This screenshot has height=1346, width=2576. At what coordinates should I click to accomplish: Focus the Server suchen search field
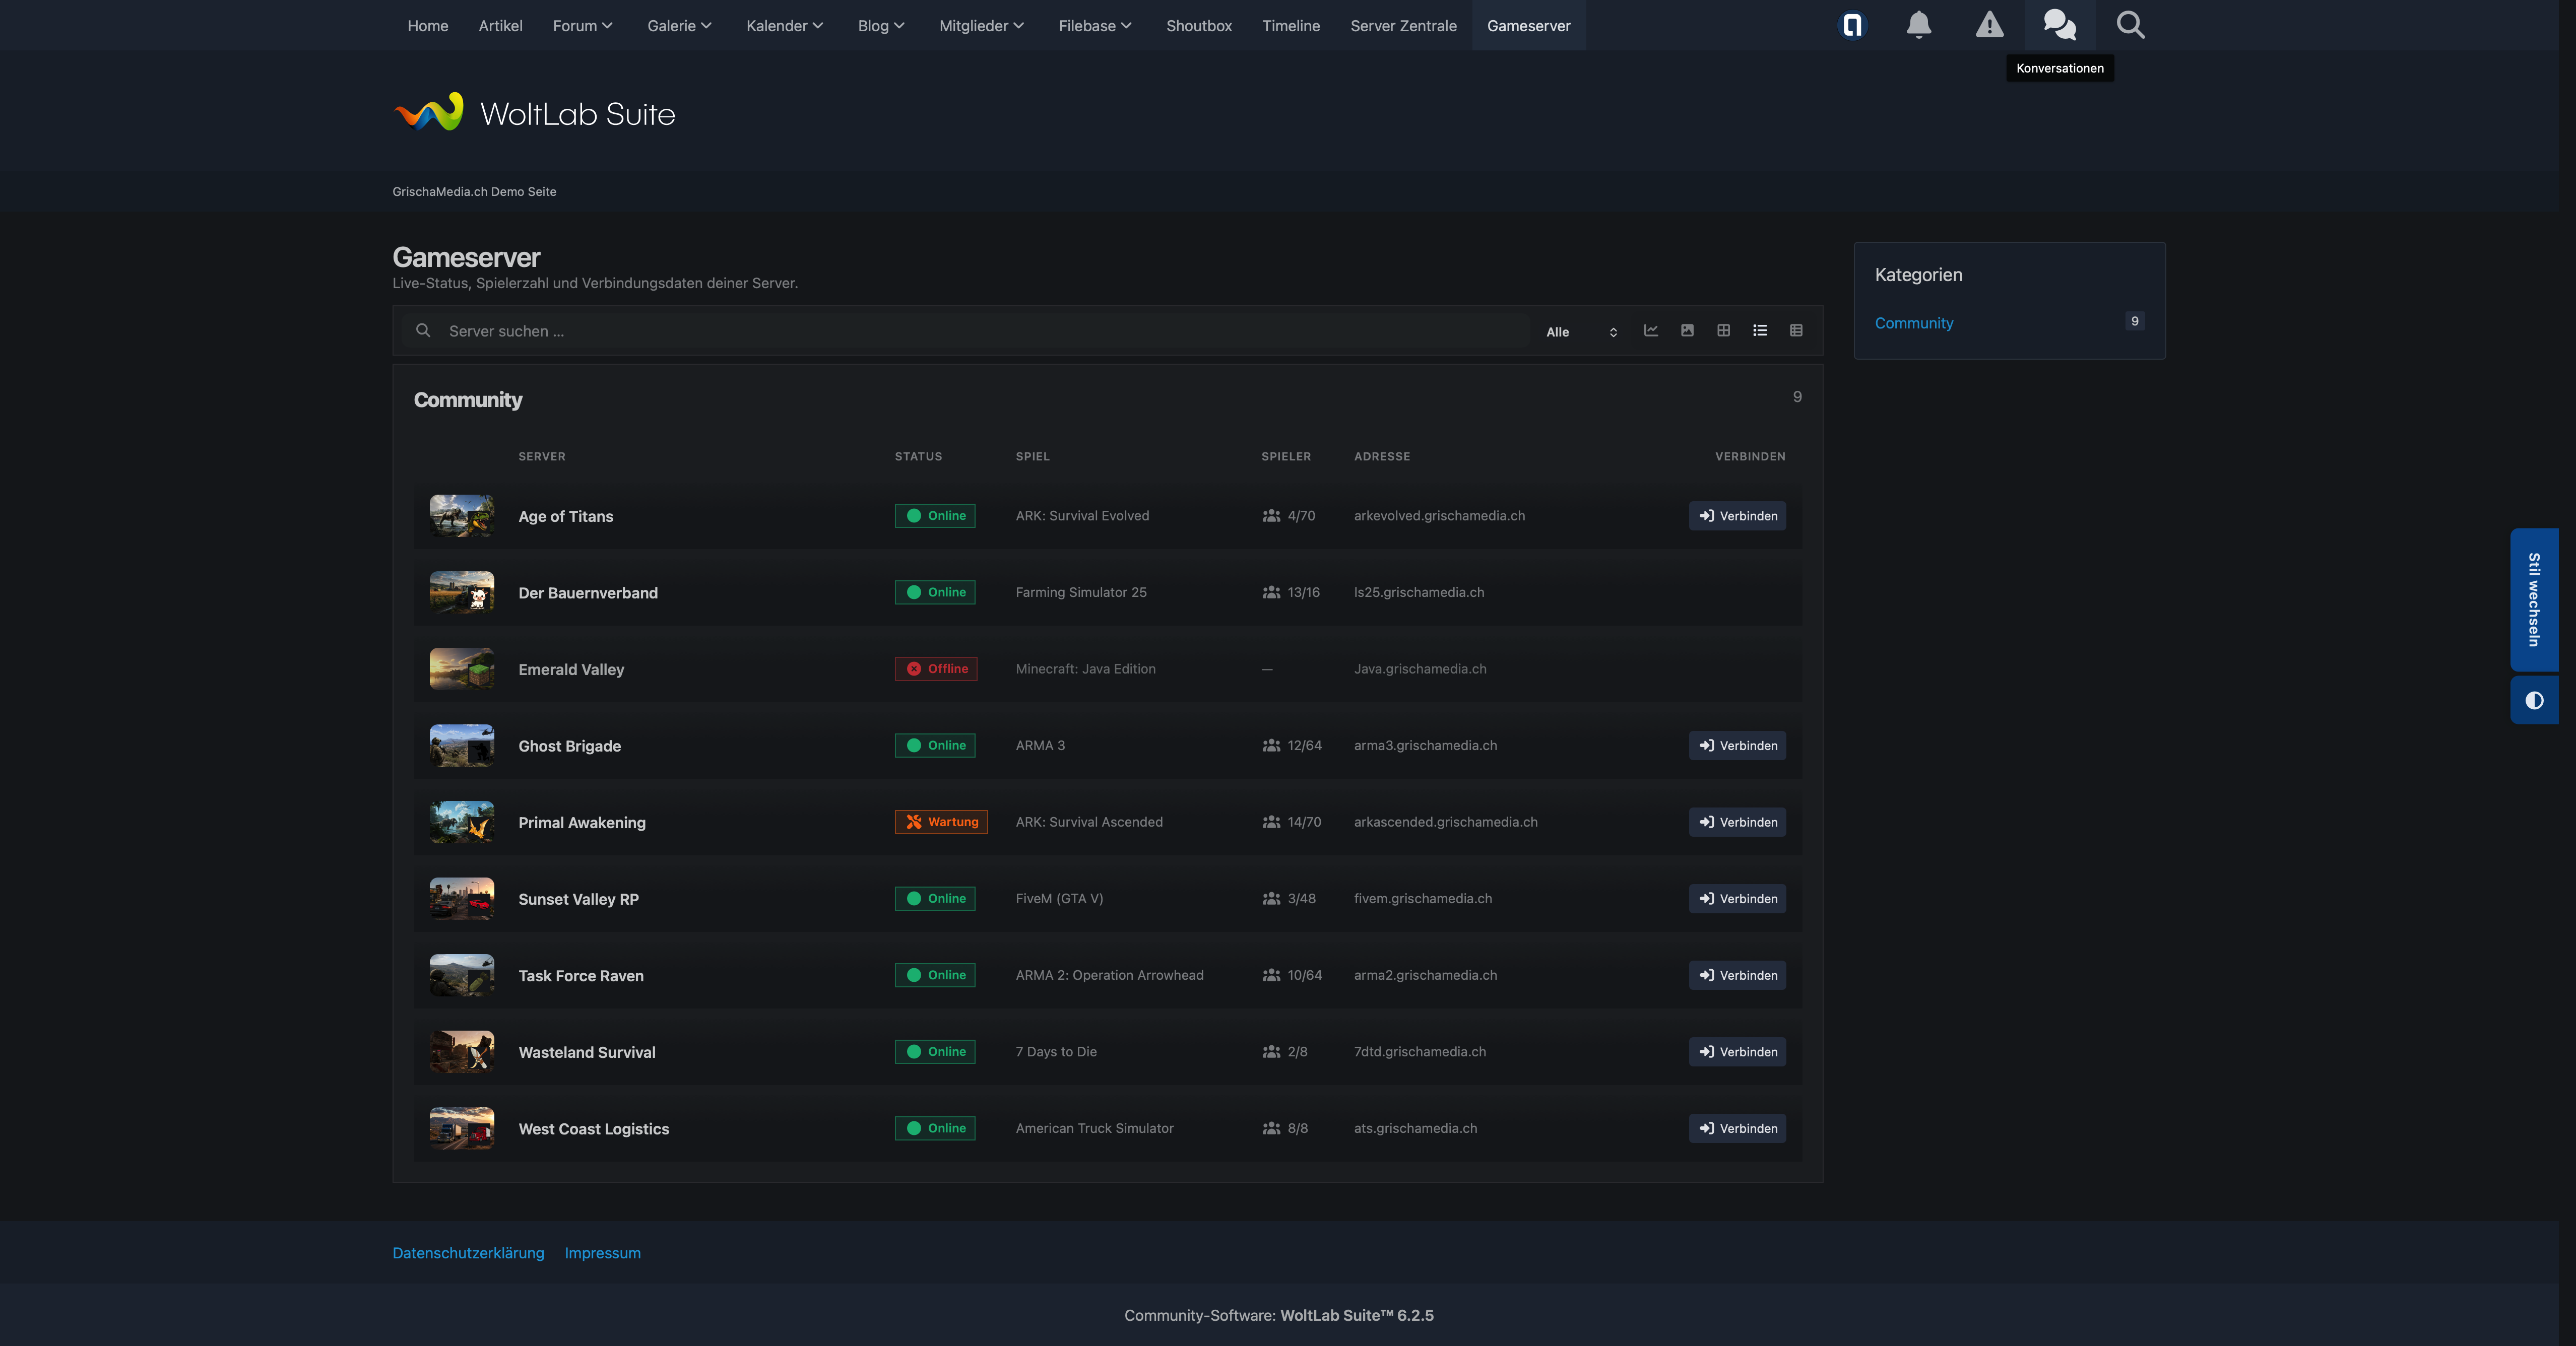click(x=965, y=331)
